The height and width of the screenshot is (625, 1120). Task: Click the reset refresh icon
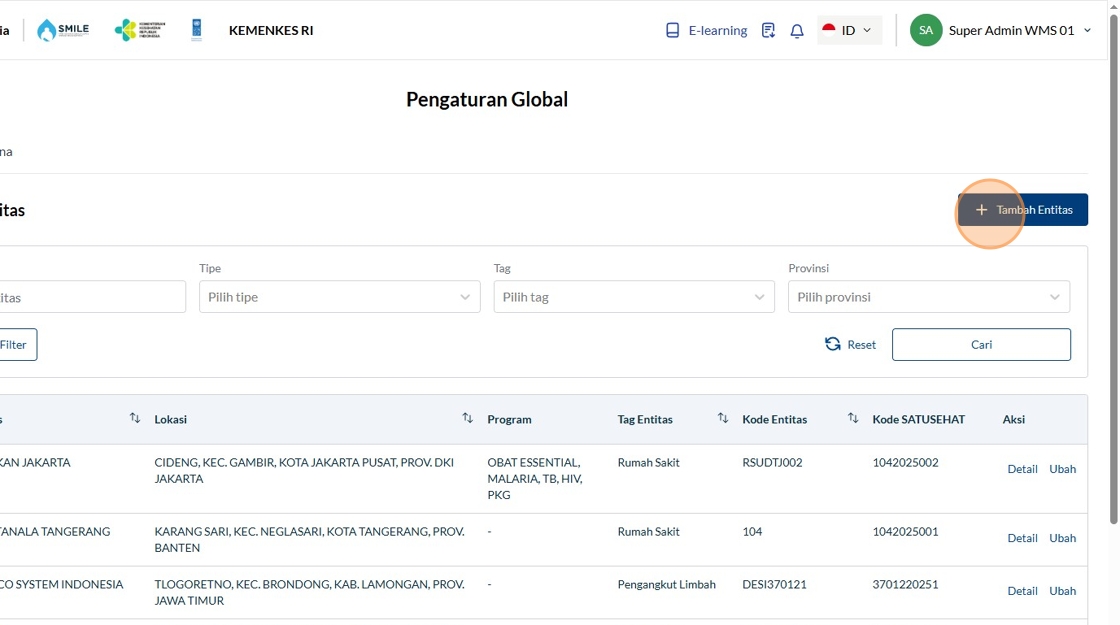coord(833,344)
